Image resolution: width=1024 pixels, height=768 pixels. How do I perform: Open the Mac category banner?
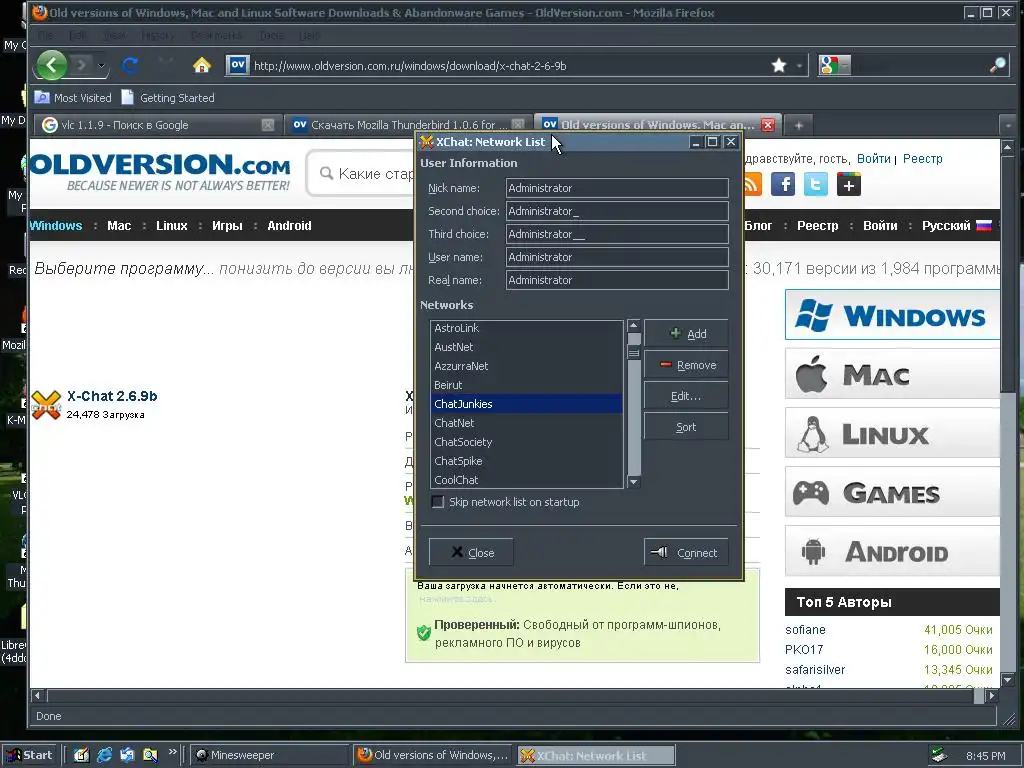click(x=892, y=374)
